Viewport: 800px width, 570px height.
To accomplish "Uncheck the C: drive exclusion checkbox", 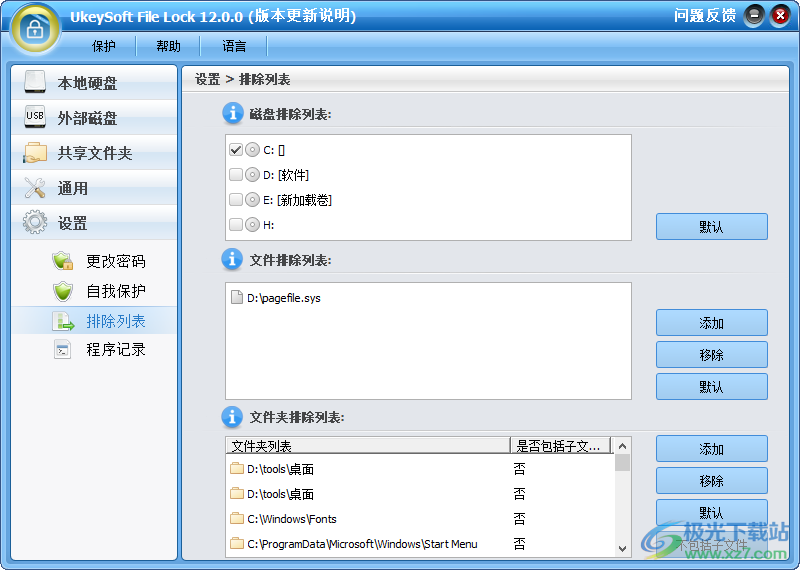I will [x=236, y=150].
